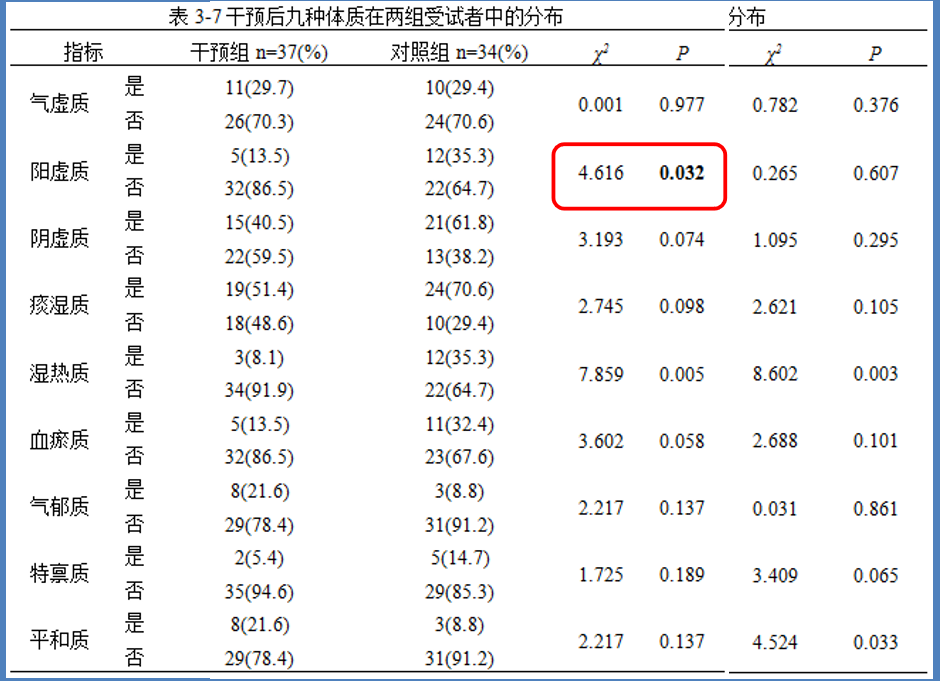
Task: Select the 19(51.4) intervention group cell
Action: 259,290
